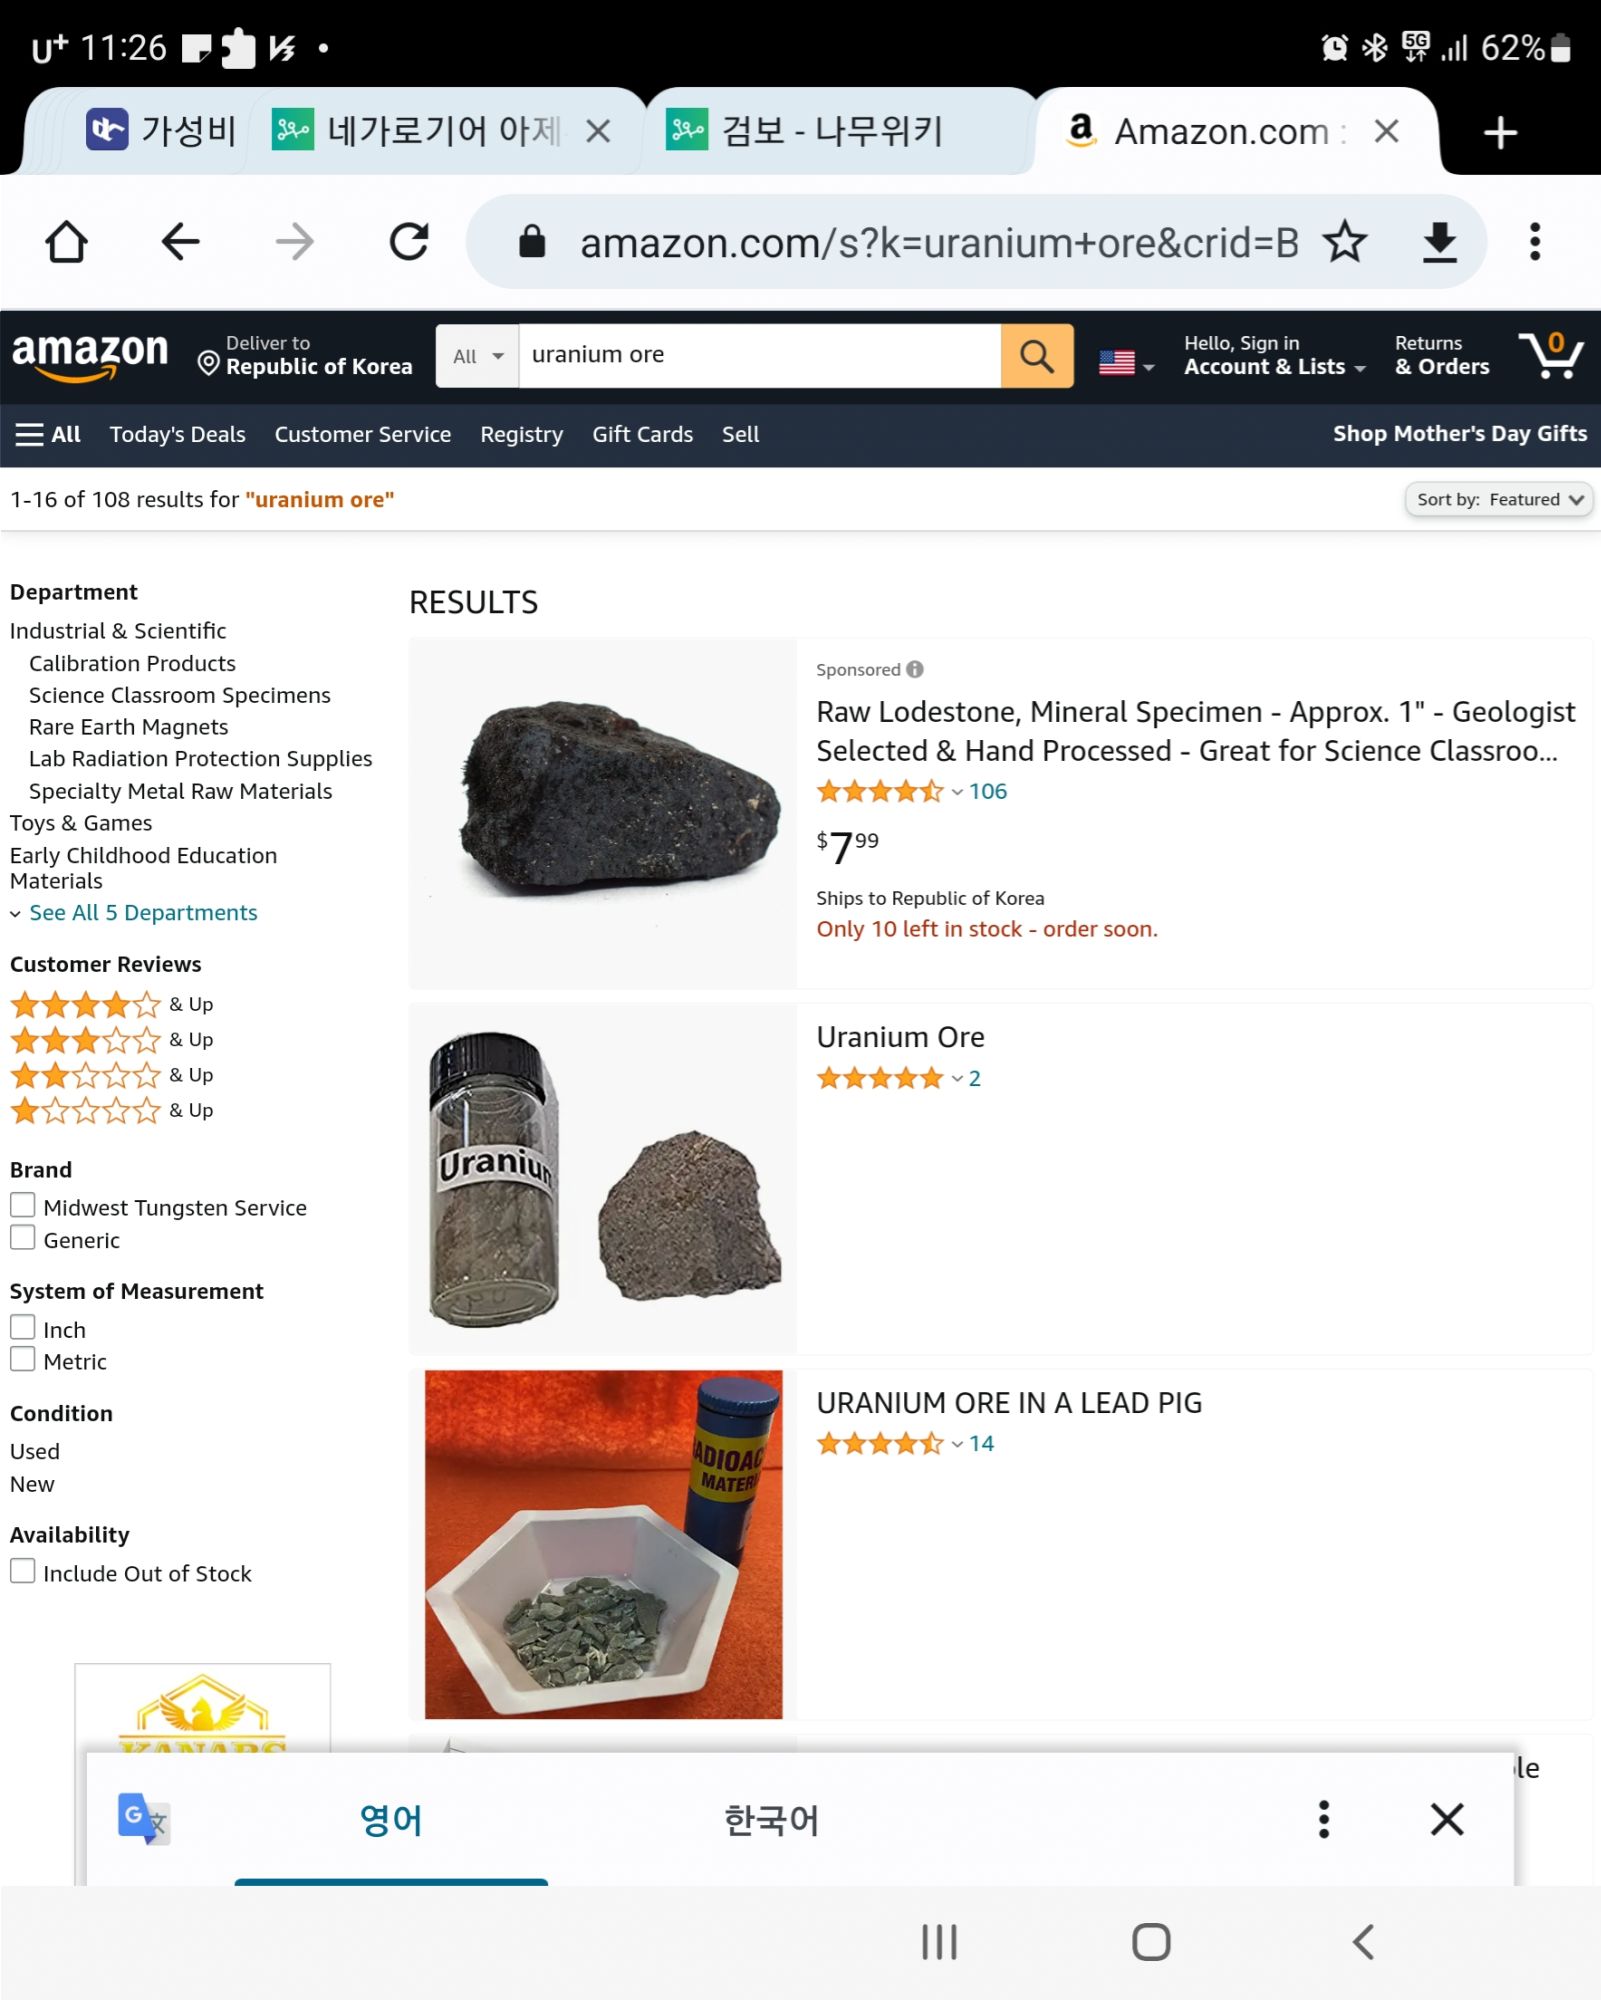
Task: Filter by 4 stars & Up reviews
Action: pyautogui.click(x=111, y=1004)
